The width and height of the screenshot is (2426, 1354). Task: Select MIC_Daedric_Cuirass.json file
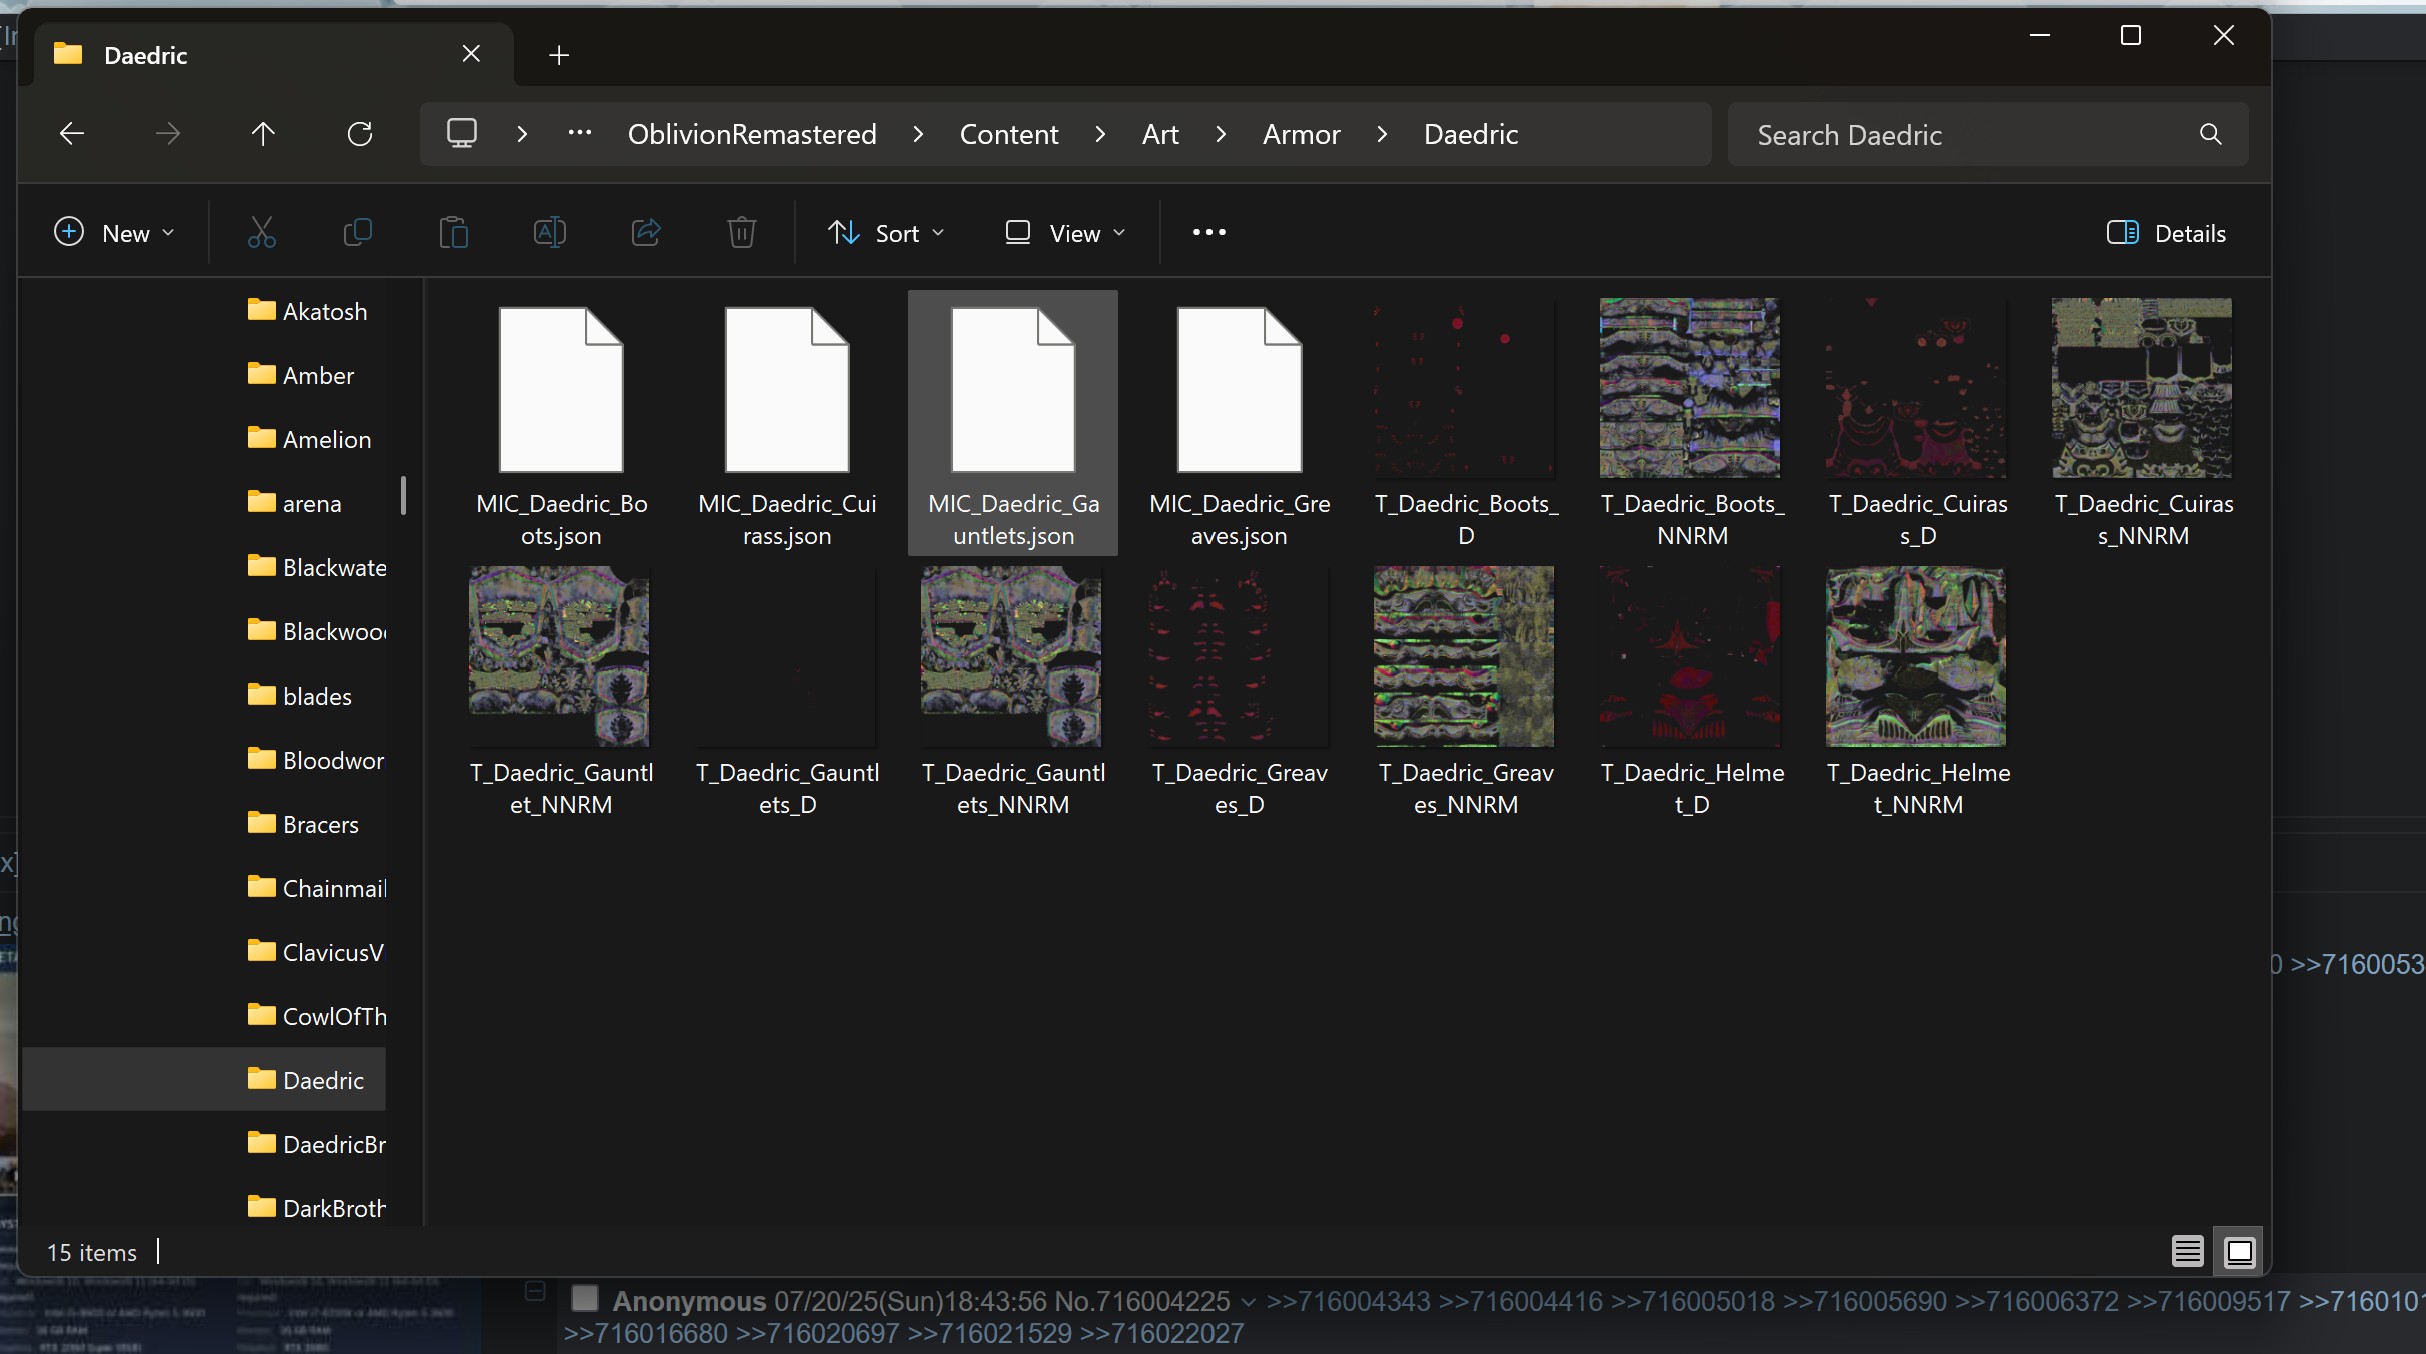point(787,422)
